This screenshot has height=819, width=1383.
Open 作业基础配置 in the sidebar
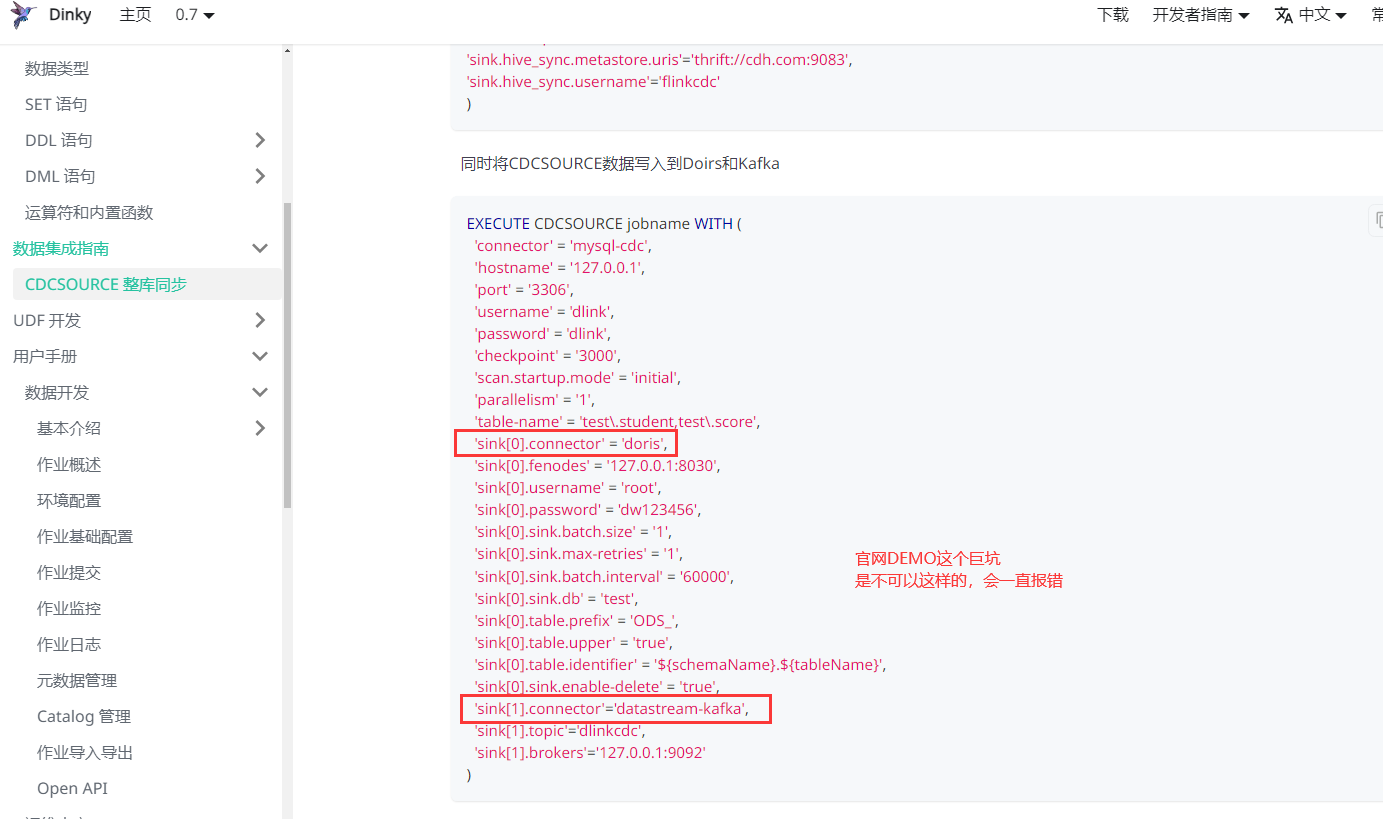tap(85, 536)
